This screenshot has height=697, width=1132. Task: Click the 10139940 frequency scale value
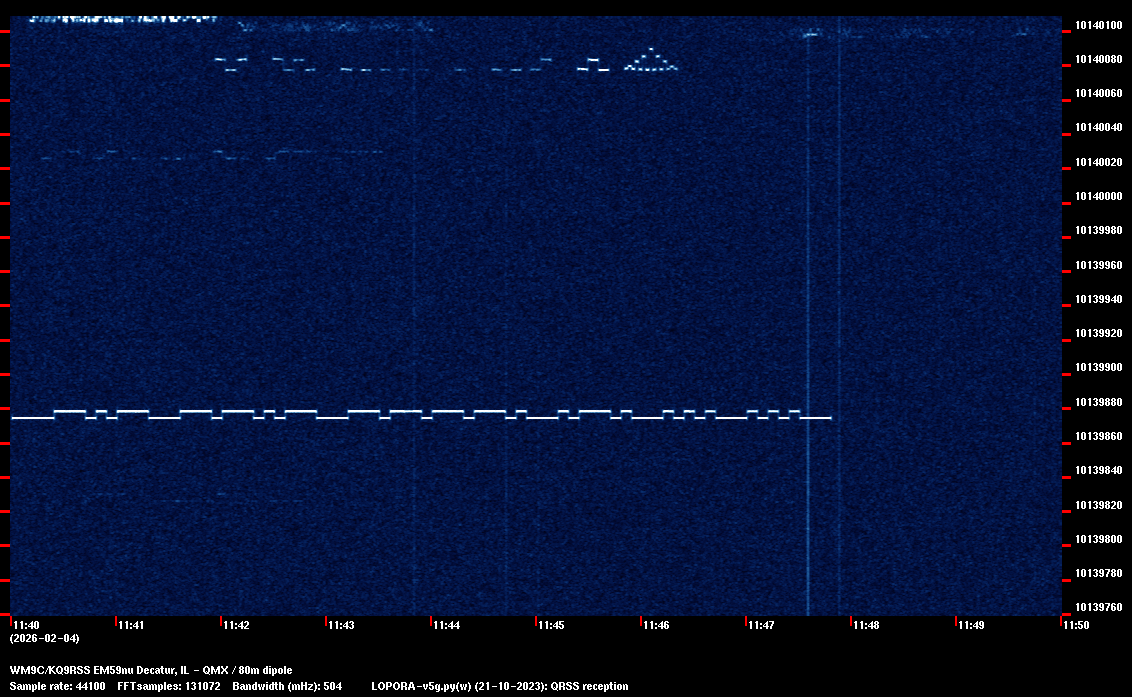[1098, 299]
